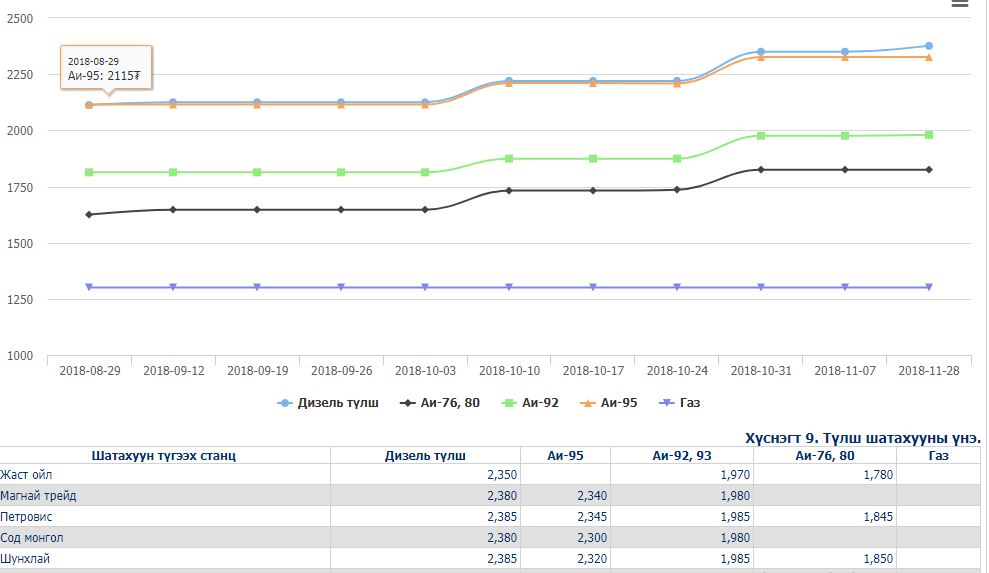Toggle Дизель түлш series in legend

(329, 403)
